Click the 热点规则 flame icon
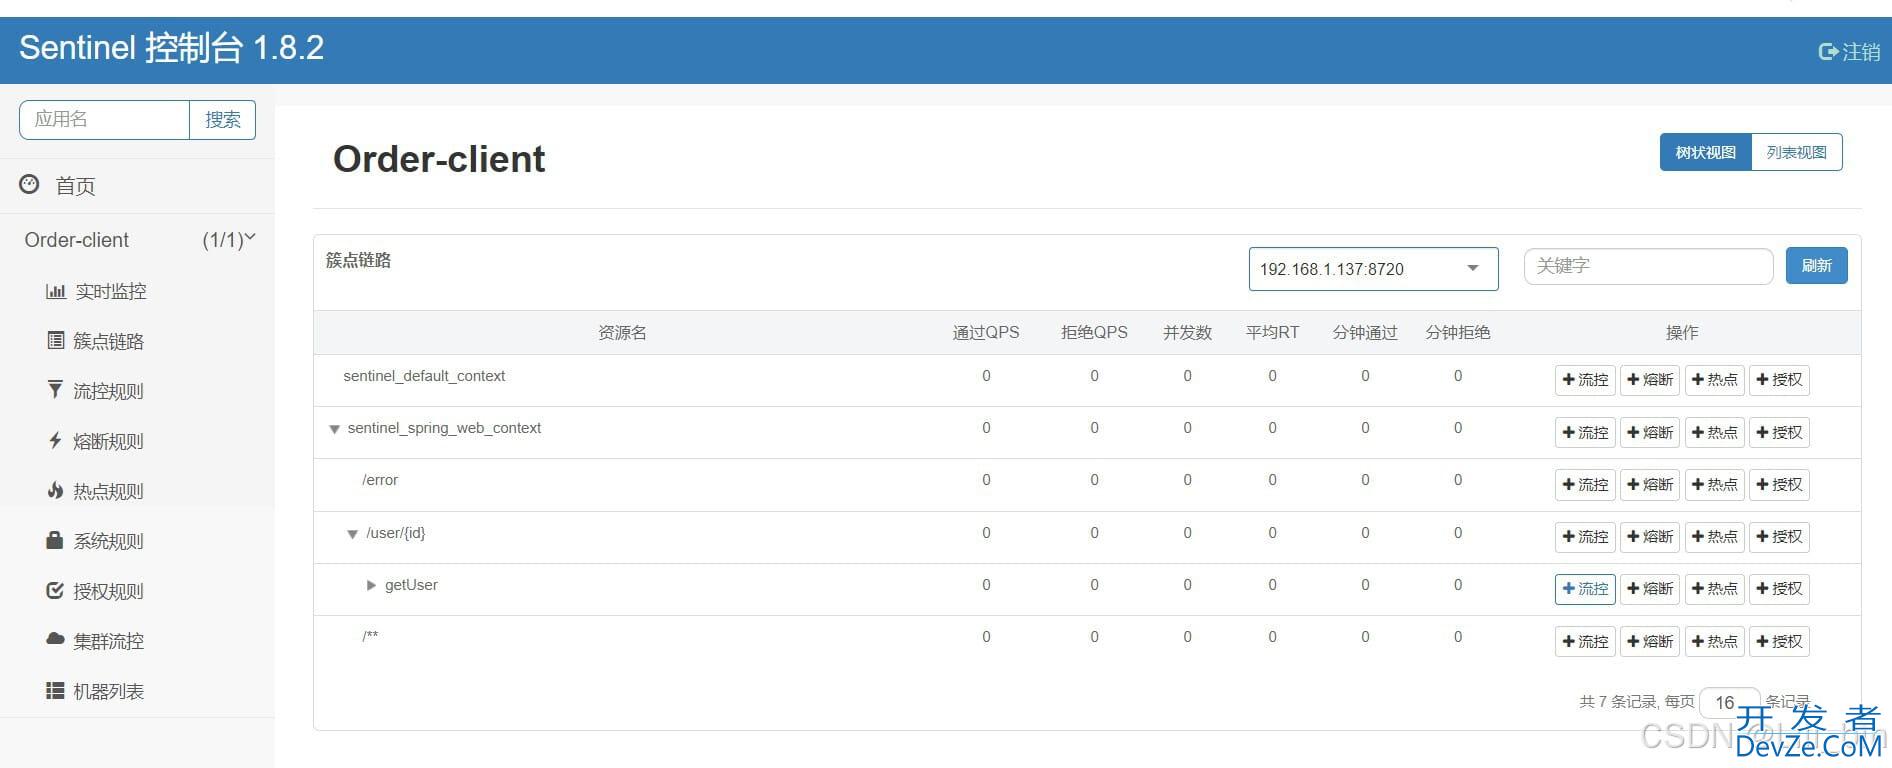The image size is (1892, 768). pos(56,490)
